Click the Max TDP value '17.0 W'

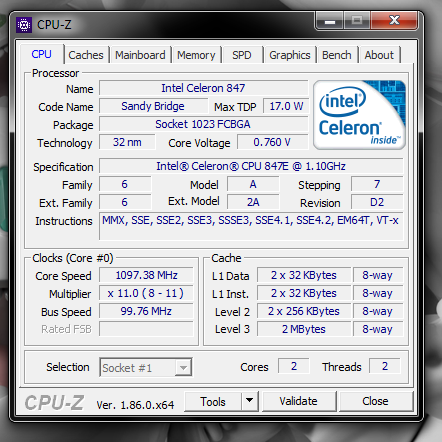point(286,106)
